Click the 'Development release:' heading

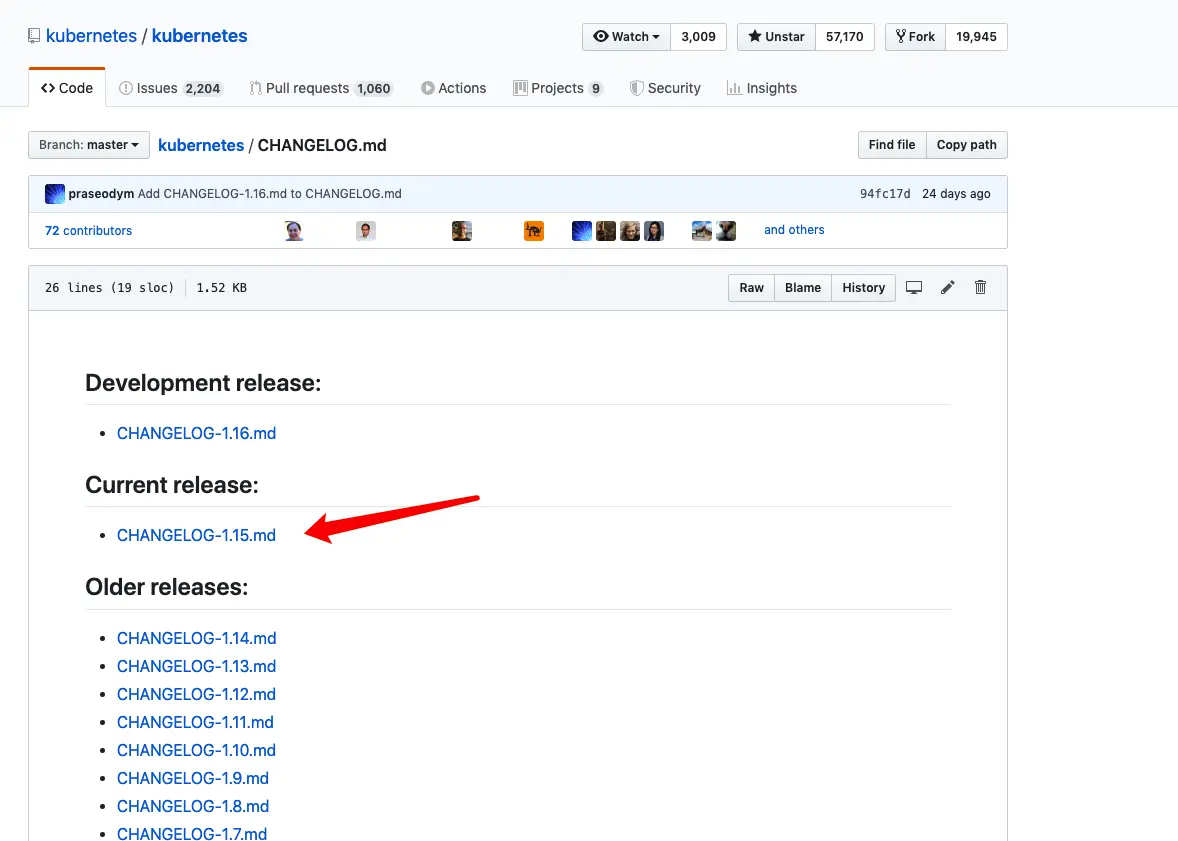tap(203, 383)
